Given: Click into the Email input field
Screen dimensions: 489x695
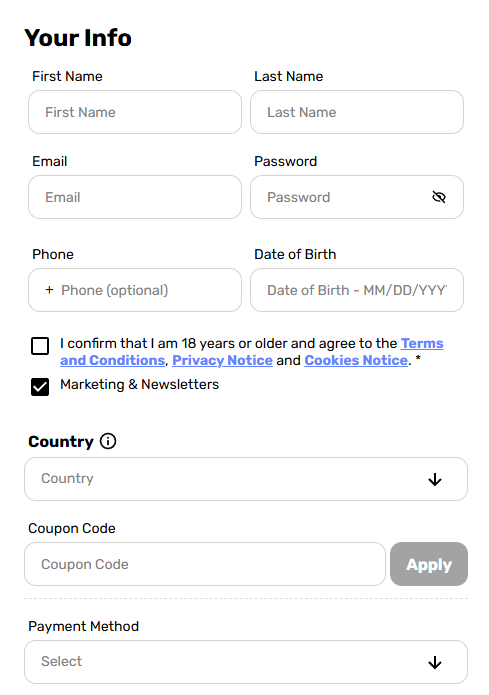Looking at the screenshot, I should pos(135,197).
